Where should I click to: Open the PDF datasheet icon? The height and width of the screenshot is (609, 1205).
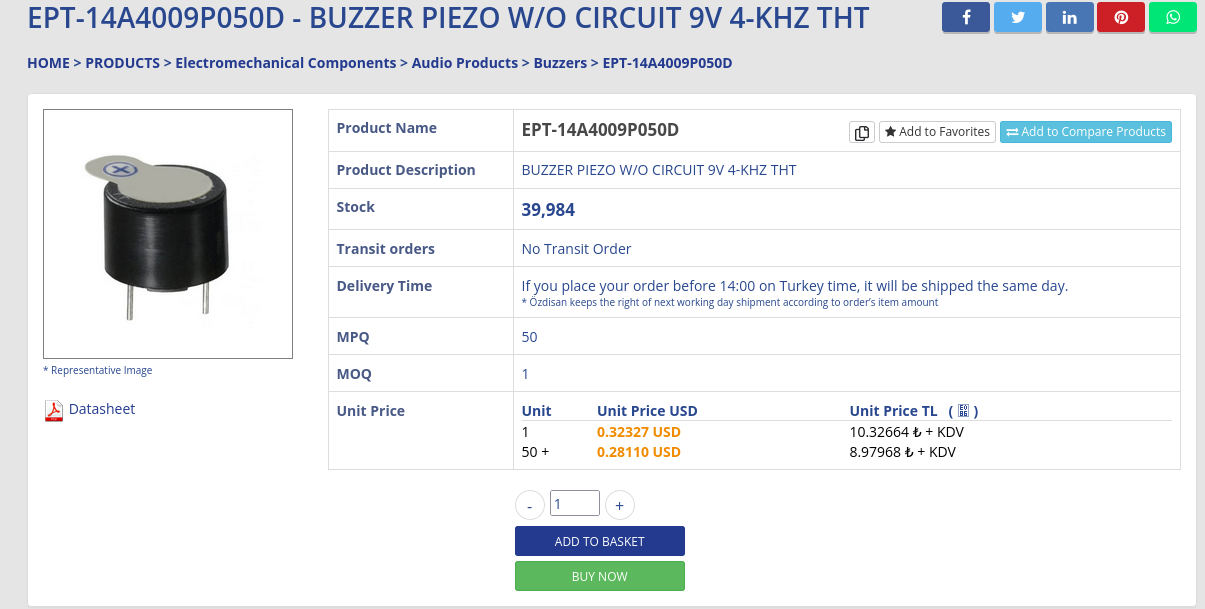(x=54, y=410)
